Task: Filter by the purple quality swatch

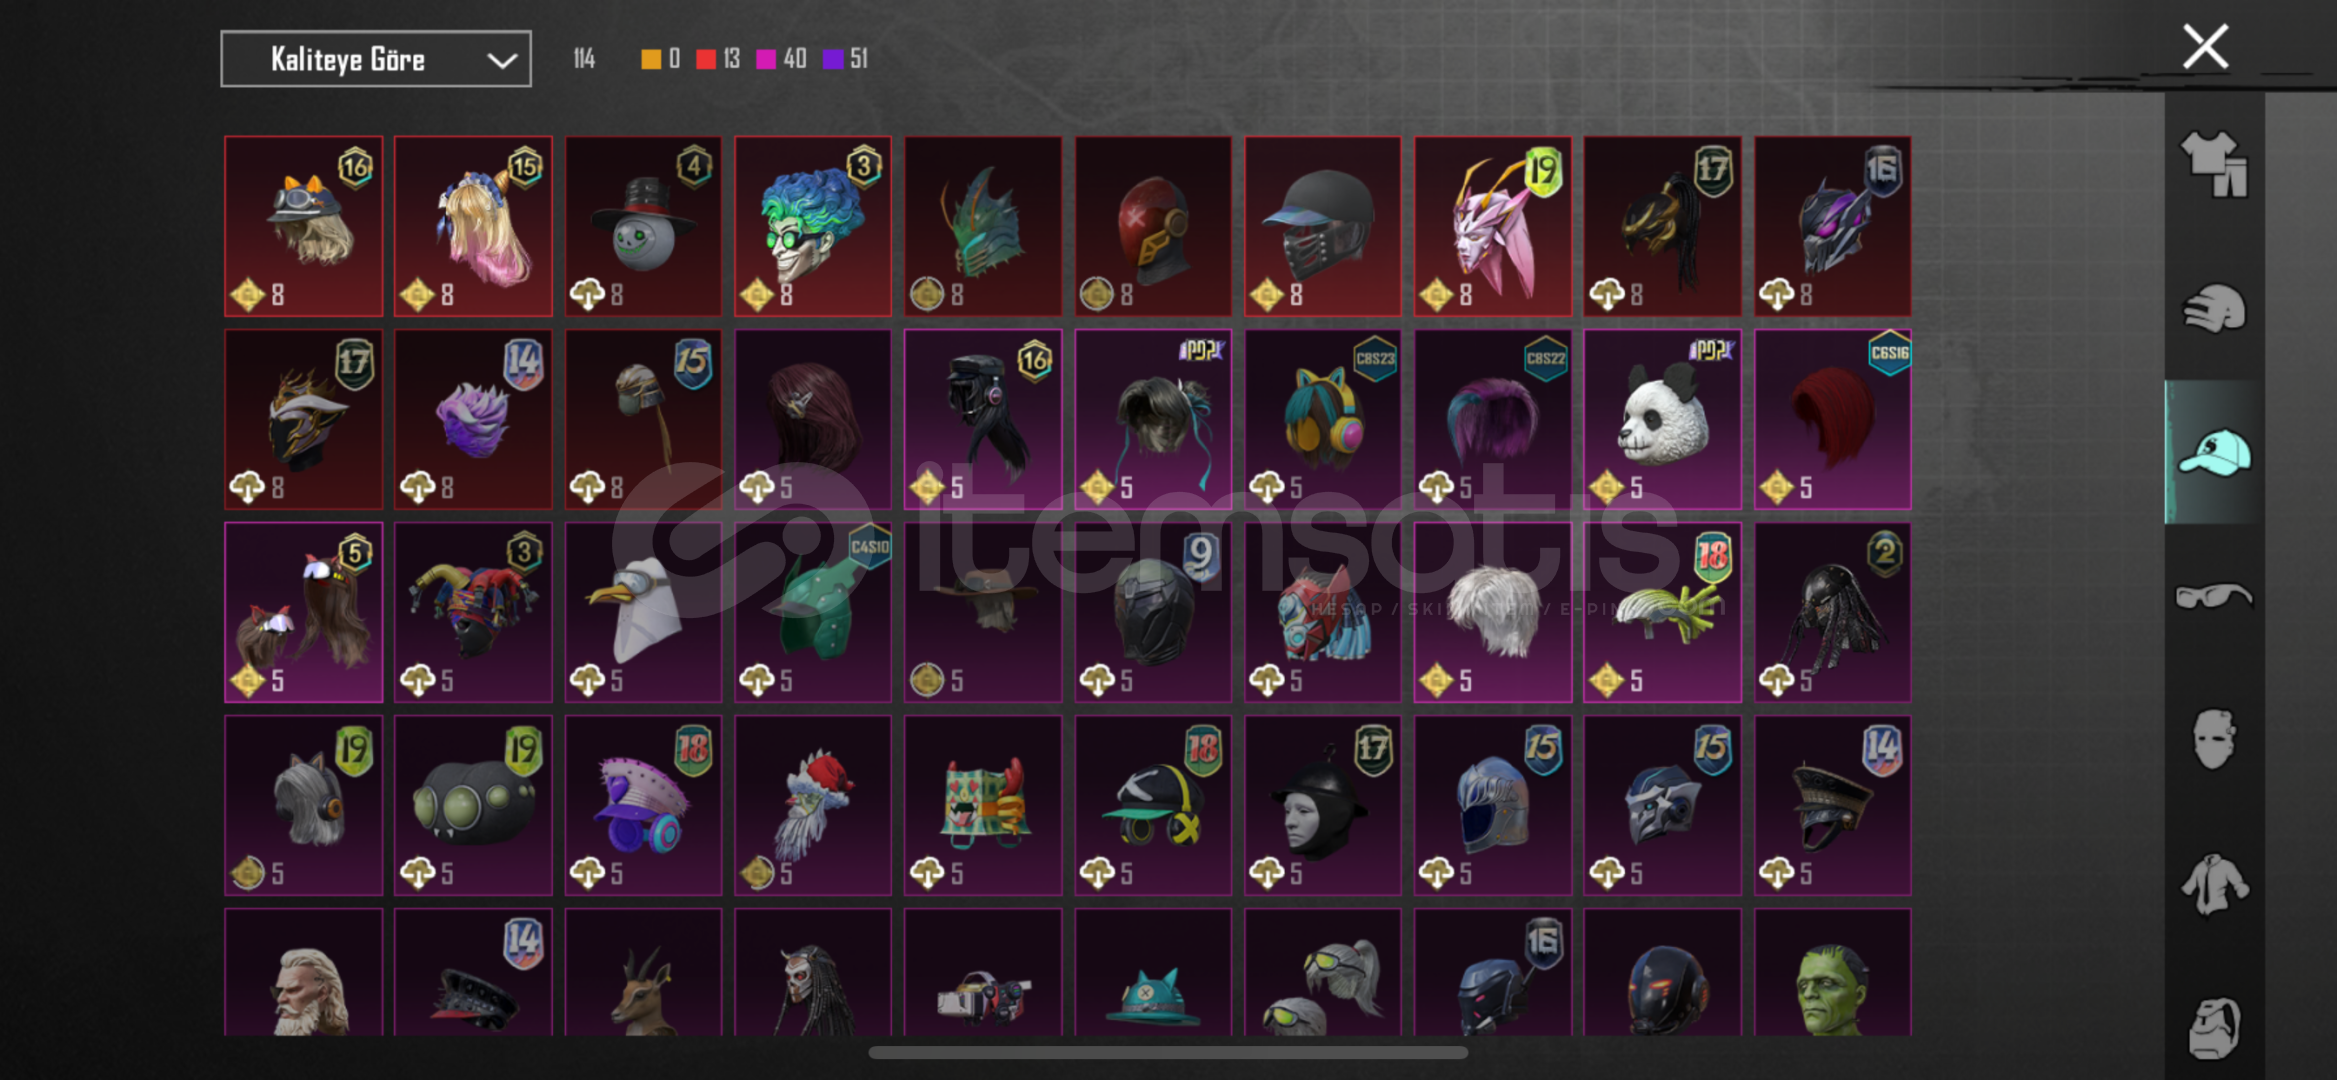Action: pos(832,59)
